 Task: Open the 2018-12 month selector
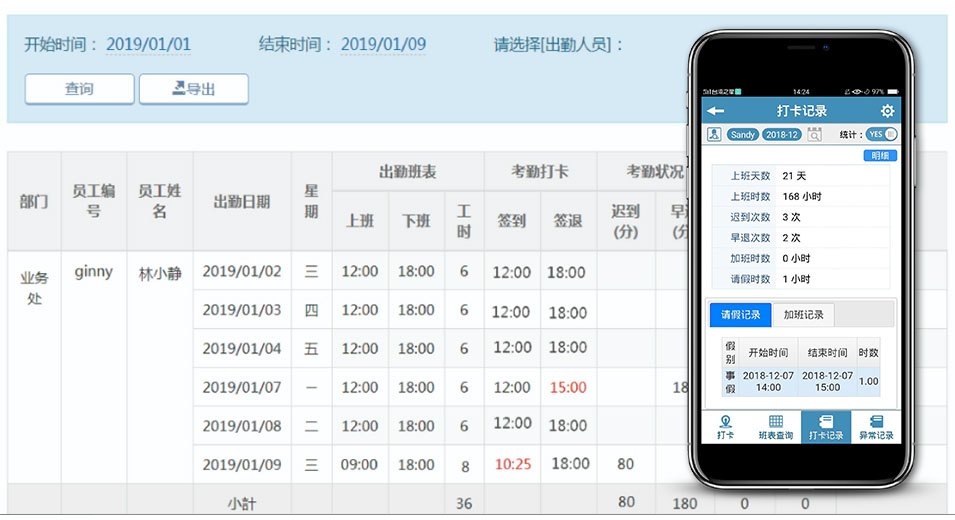click(x=782, y=134)
